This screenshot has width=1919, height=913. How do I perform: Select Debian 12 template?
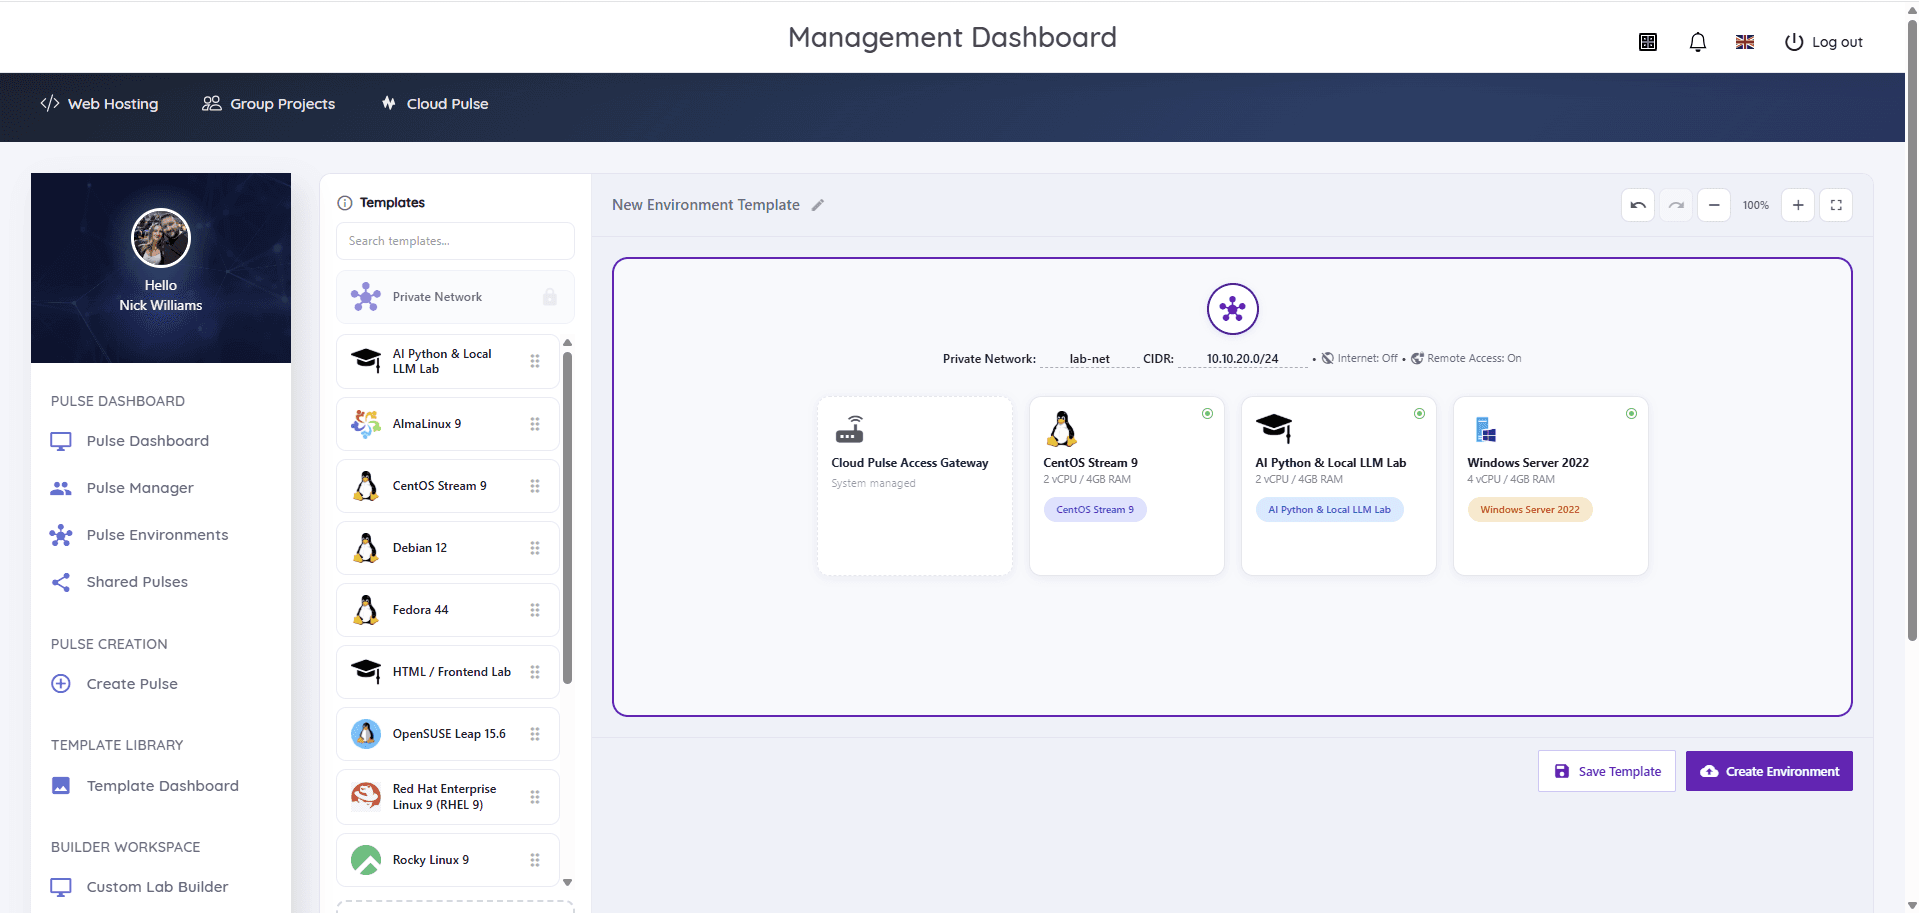[447, 548]
